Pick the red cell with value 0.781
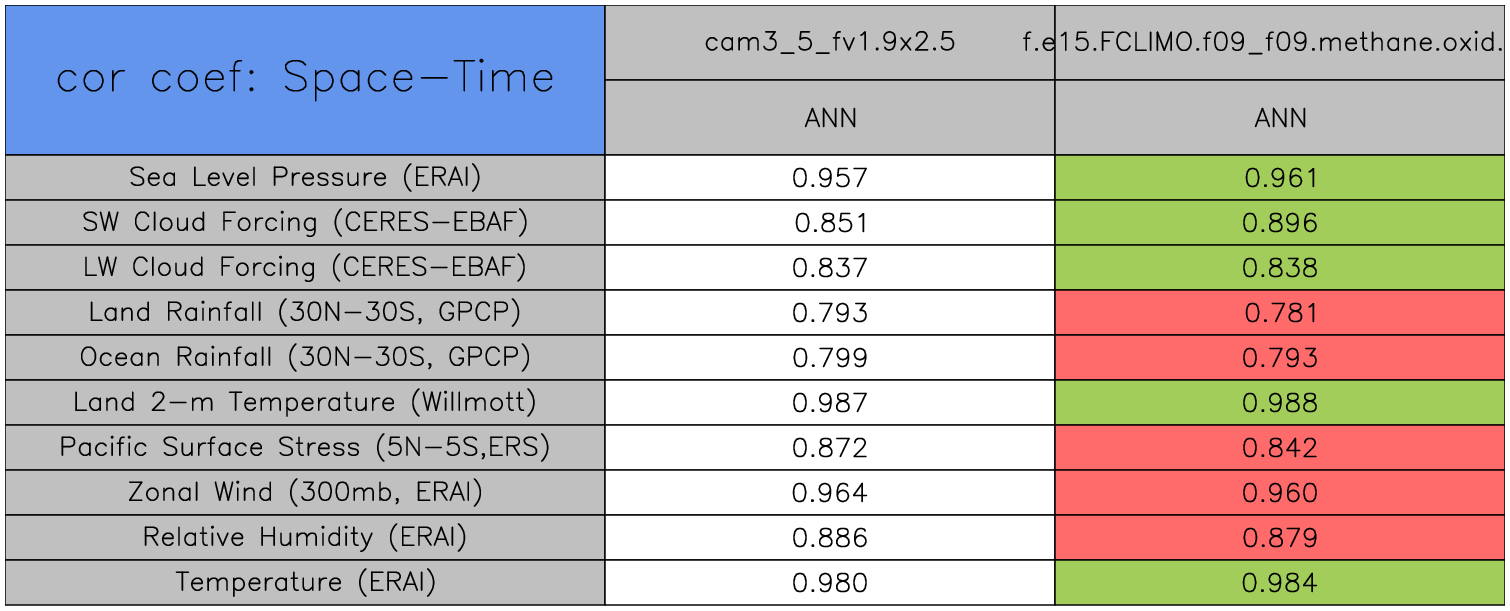 pyautogui.click(x=1280, y=313)
